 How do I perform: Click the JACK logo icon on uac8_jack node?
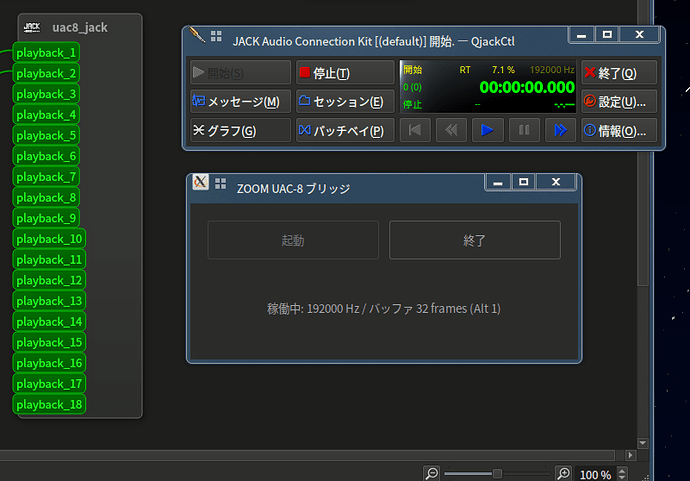click(x=32, y=27)
